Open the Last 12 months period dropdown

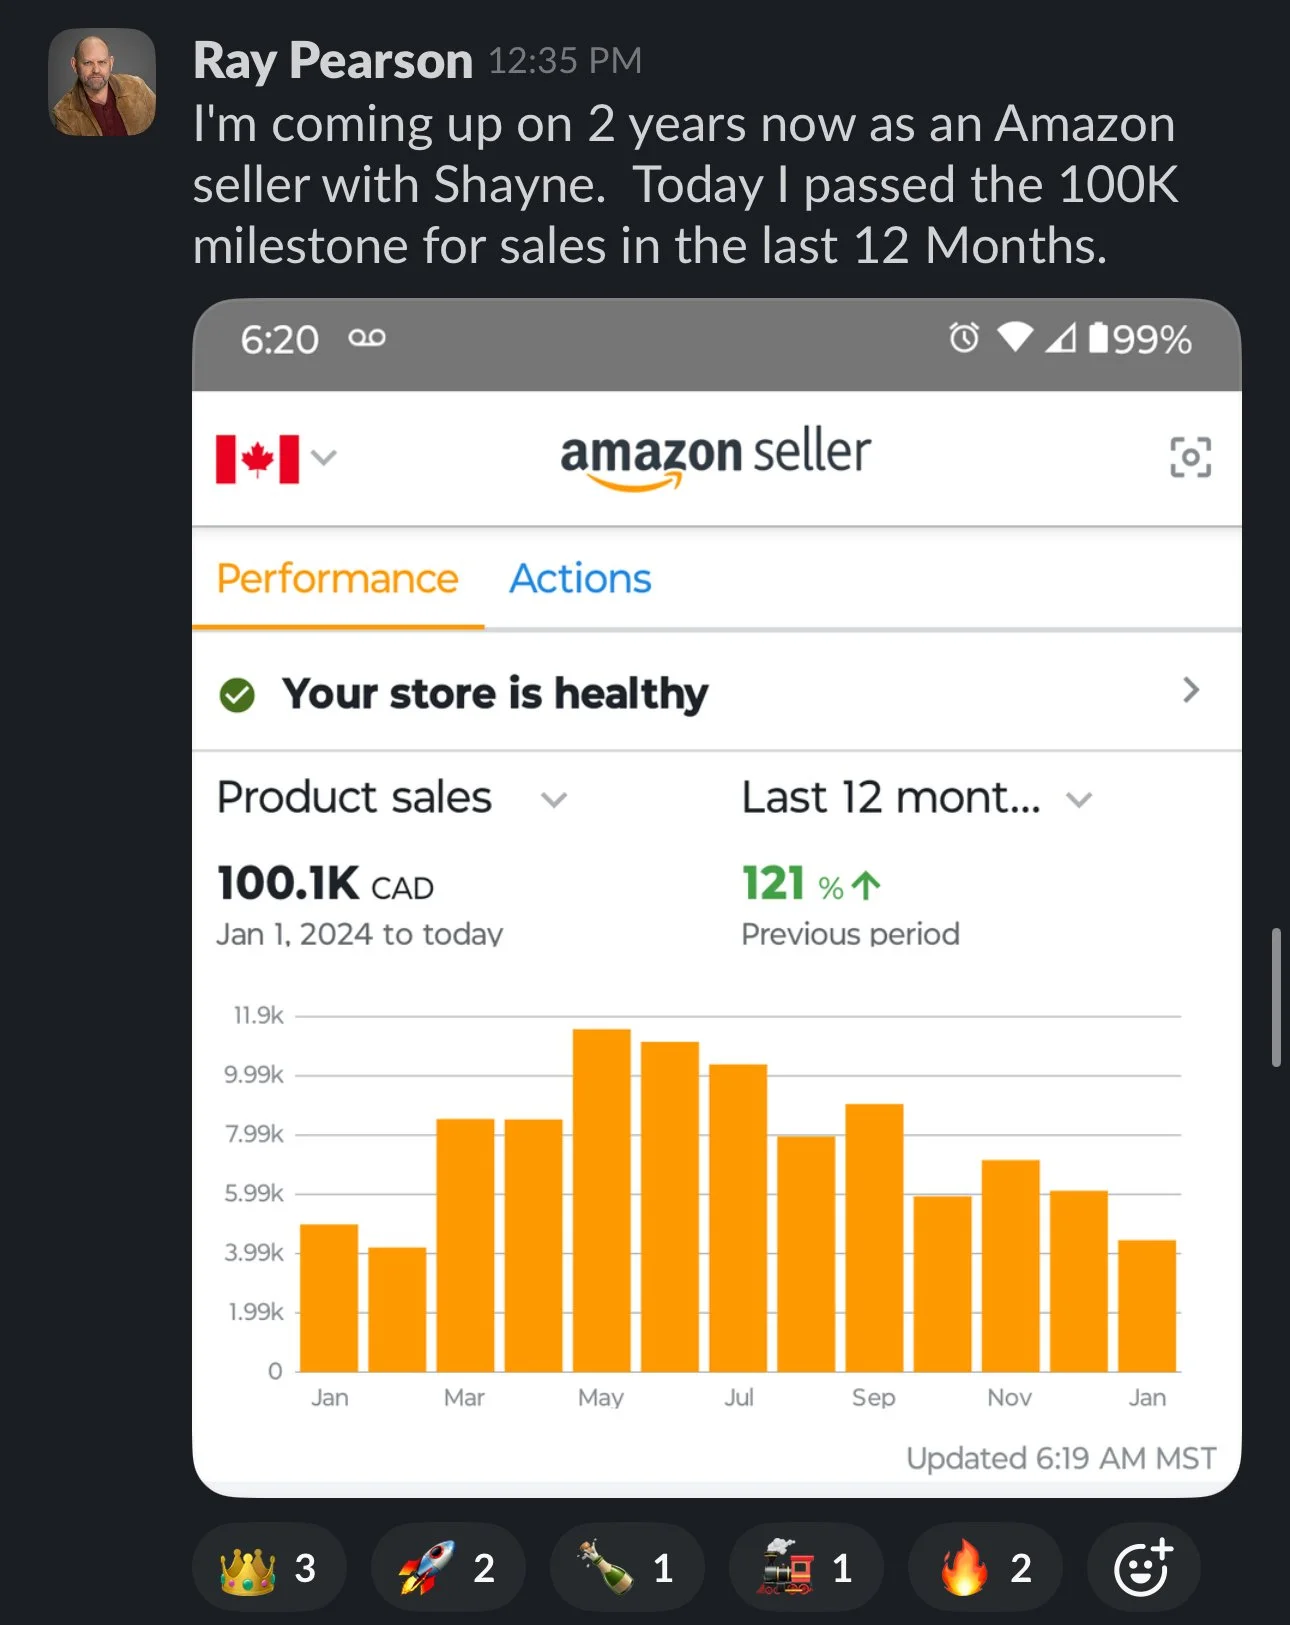[1078, 799]
